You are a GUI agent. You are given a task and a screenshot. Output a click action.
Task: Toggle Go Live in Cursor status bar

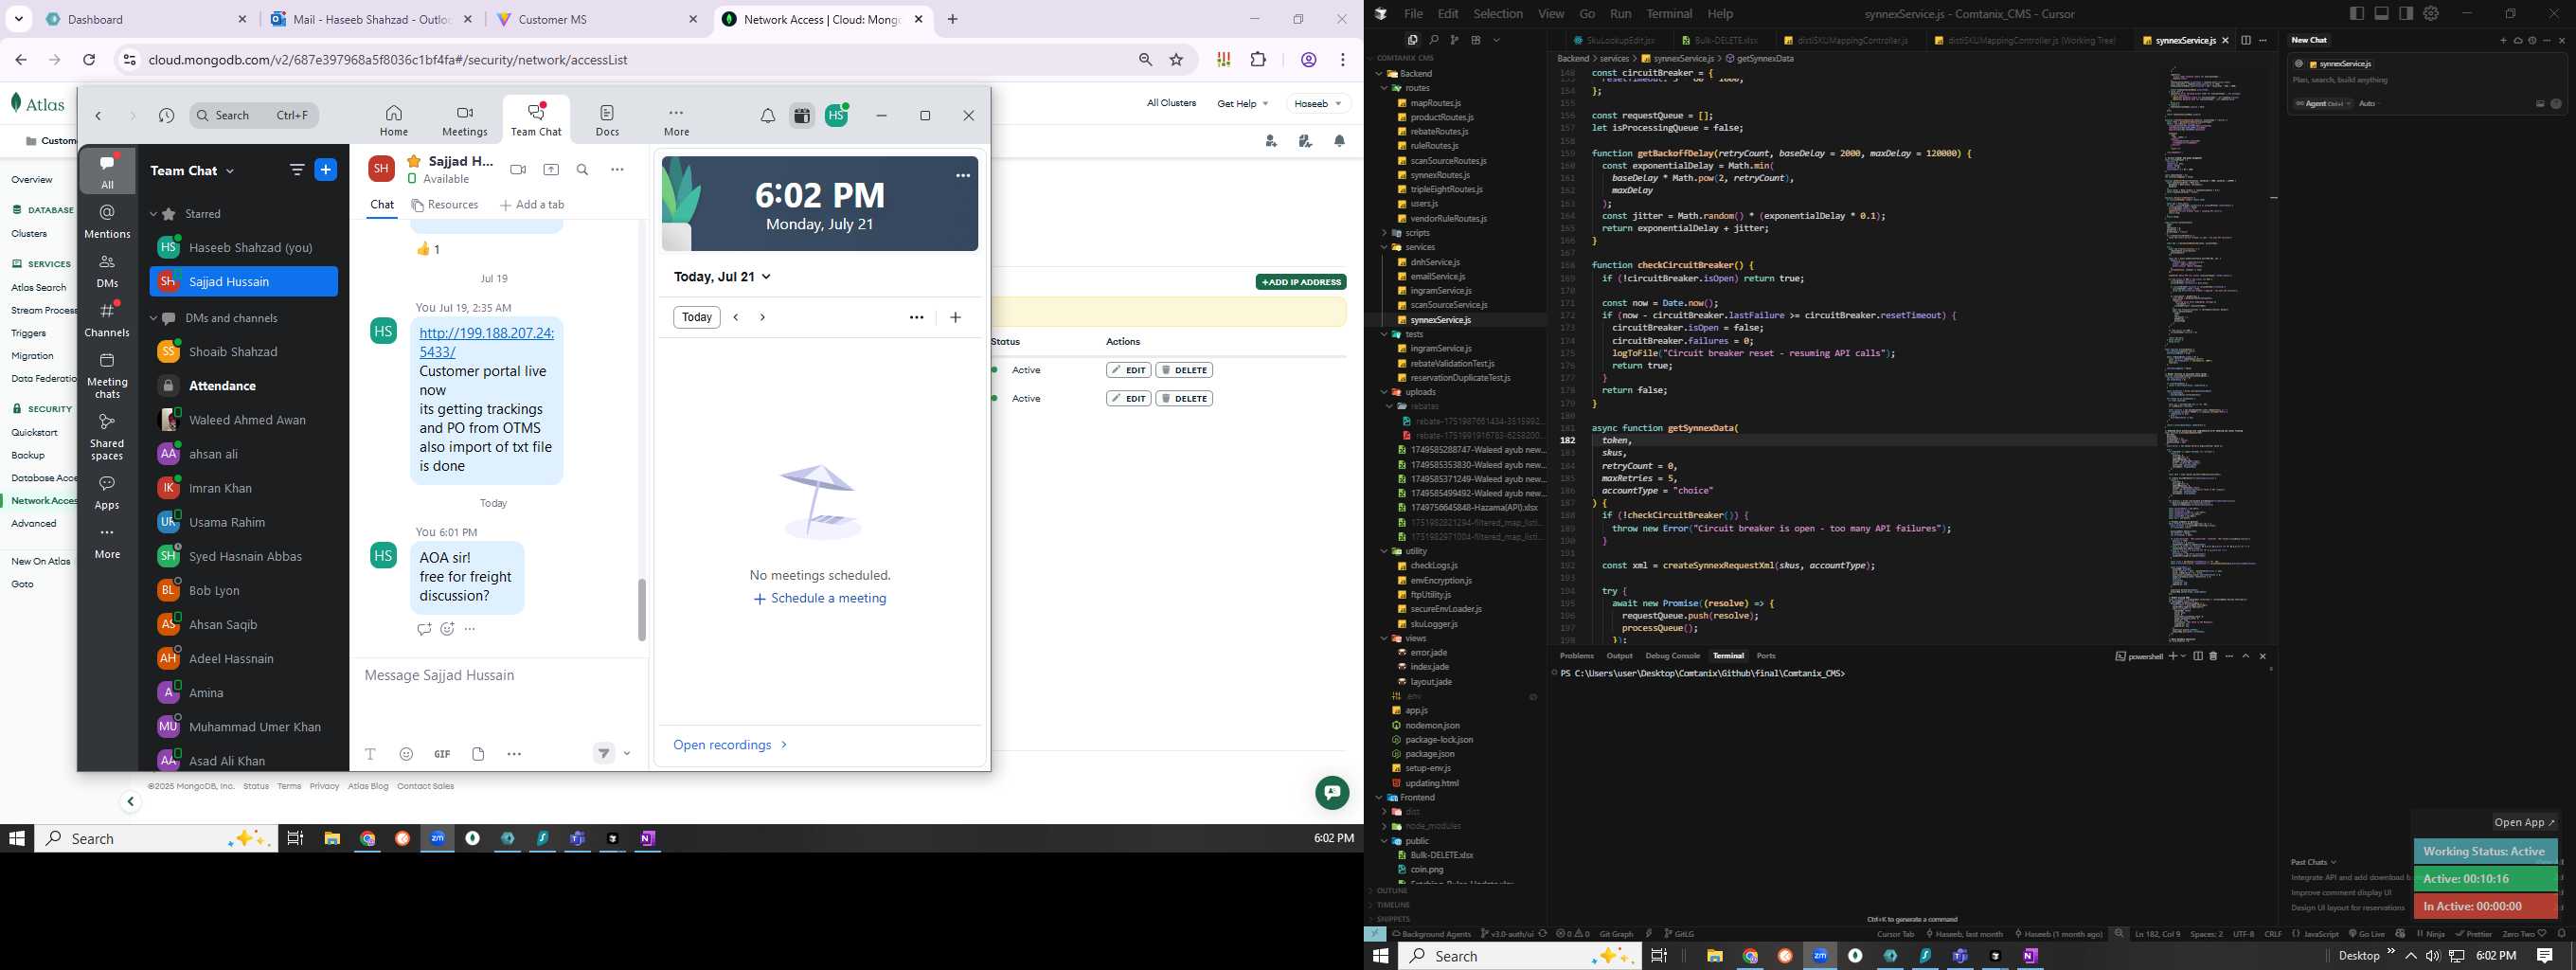(x=2367, y=934)
